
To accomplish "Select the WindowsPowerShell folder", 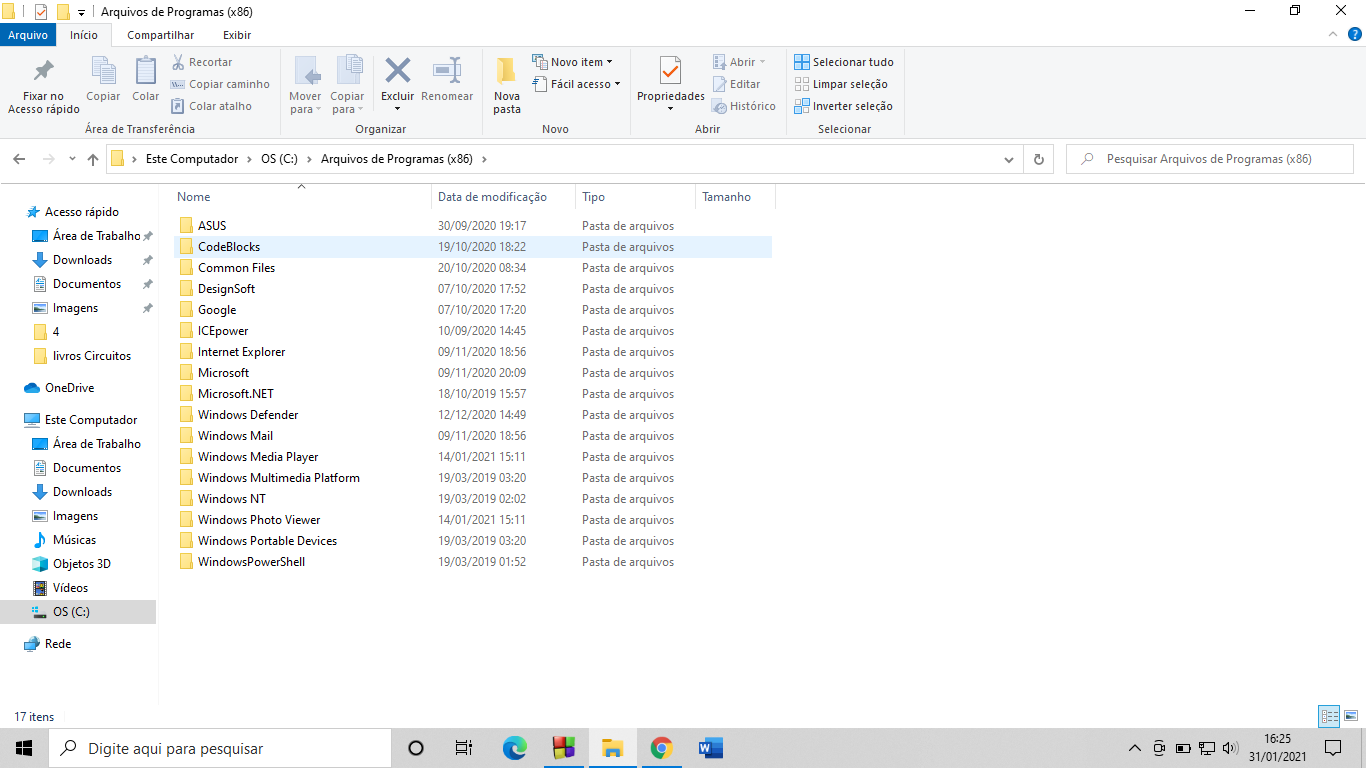I will click(472, 562).
